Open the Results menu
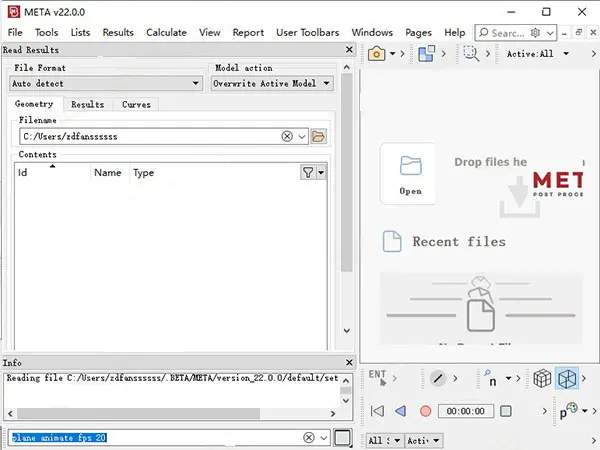 point(118,33)
